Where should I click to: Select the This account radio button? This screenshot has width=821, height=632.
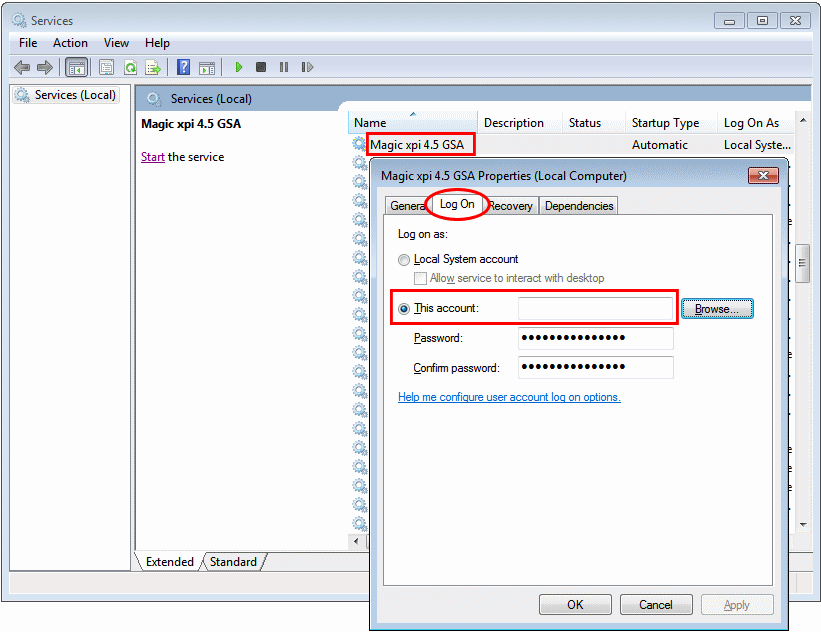404,308
